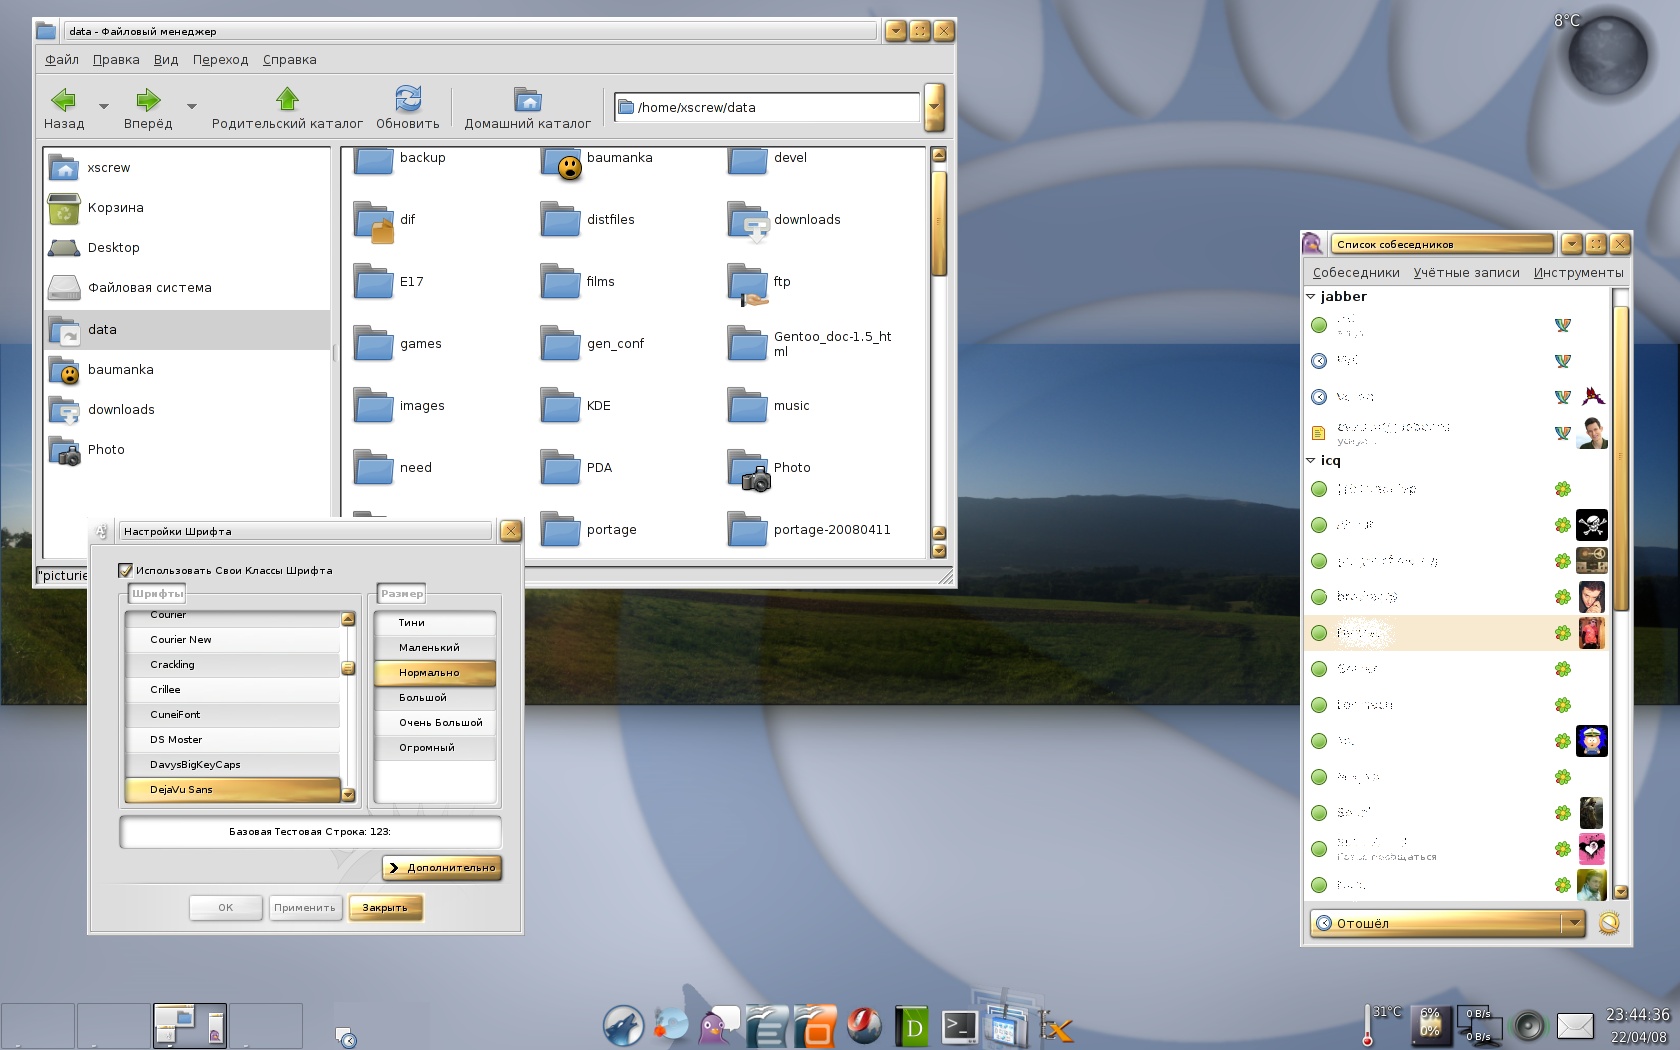Click the skull-and-crossbones buddy avatar
This screenshot has width=1680, height=1050.
1592,525
